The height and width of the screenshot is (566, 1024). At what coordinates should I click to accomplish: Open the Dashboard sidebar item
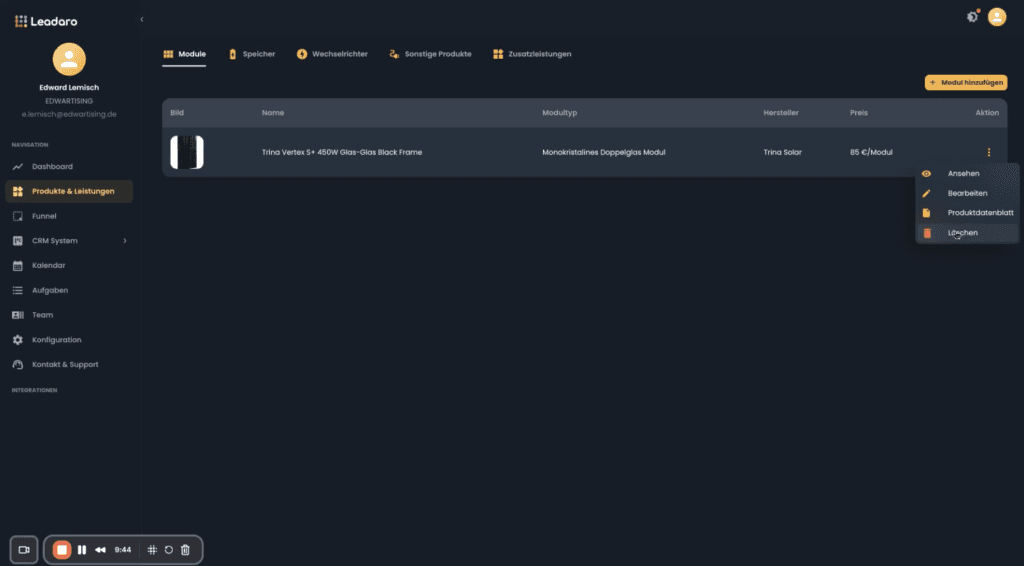point(69,166)
